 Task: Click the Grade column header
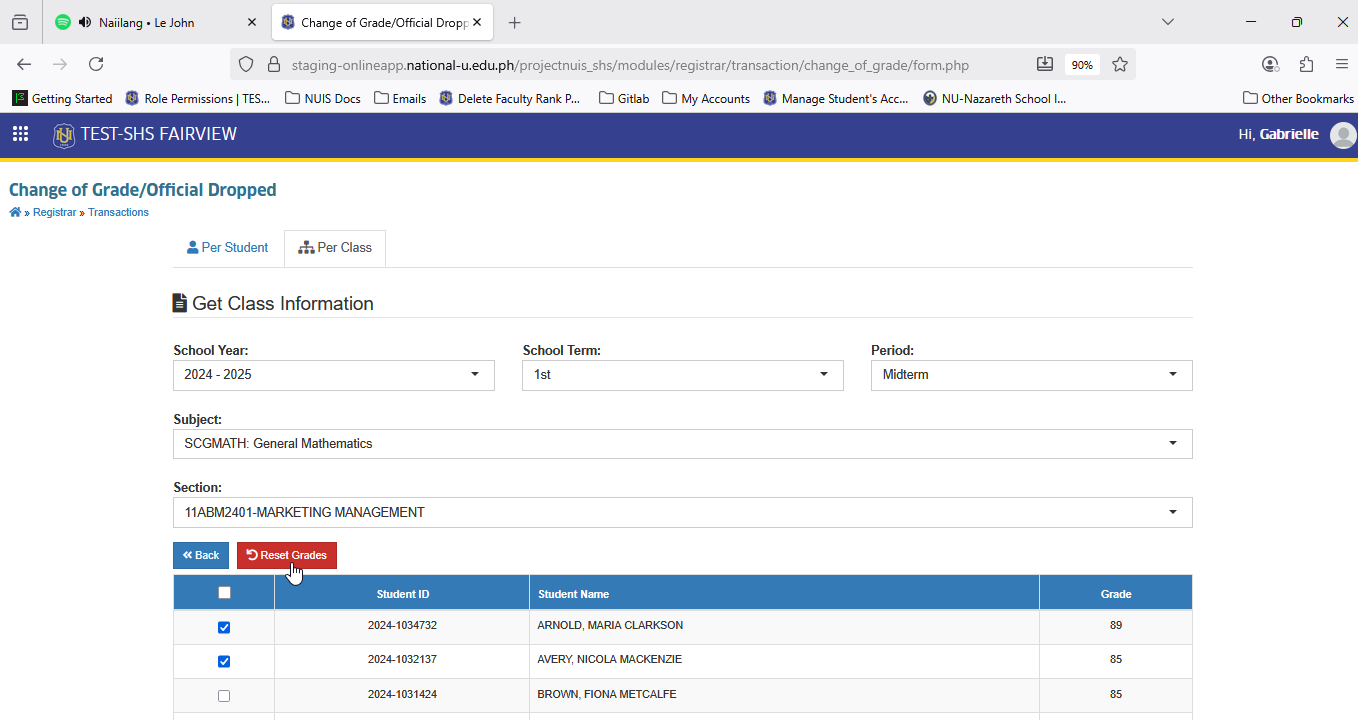coord(1116,594)
